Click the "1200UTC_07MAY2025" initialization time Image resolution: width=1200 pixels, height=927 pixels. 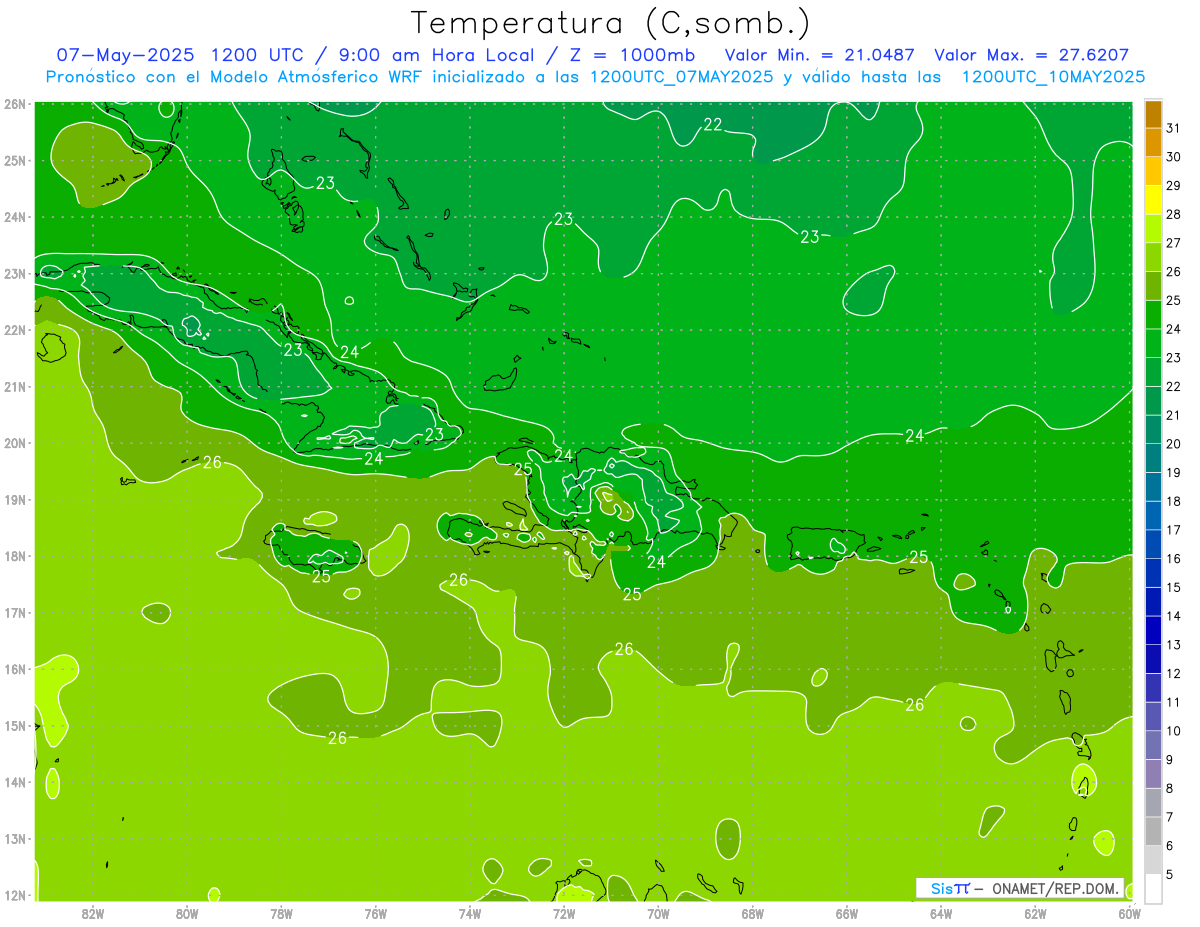tap(682, 77)
